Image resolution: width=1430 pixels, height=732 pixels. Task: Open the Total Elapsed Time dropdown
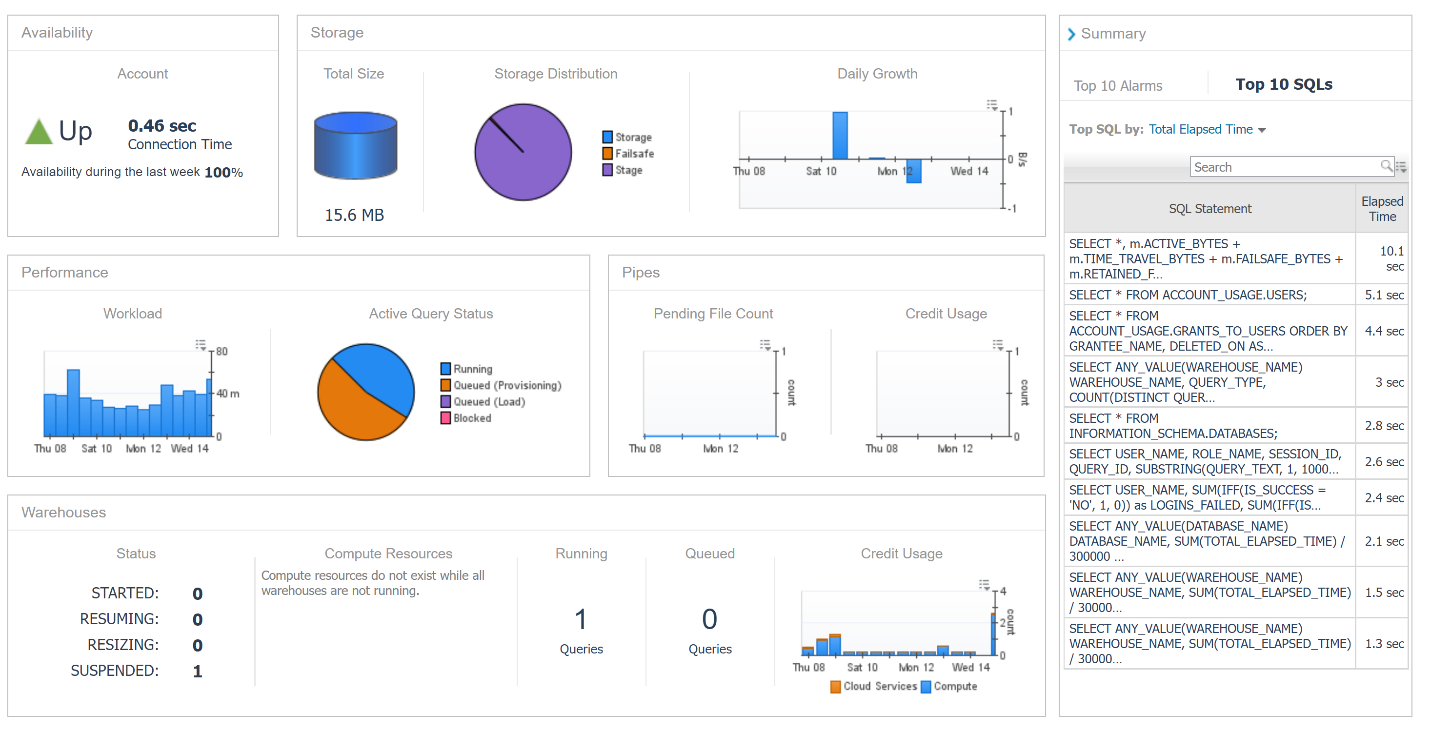1208,129
